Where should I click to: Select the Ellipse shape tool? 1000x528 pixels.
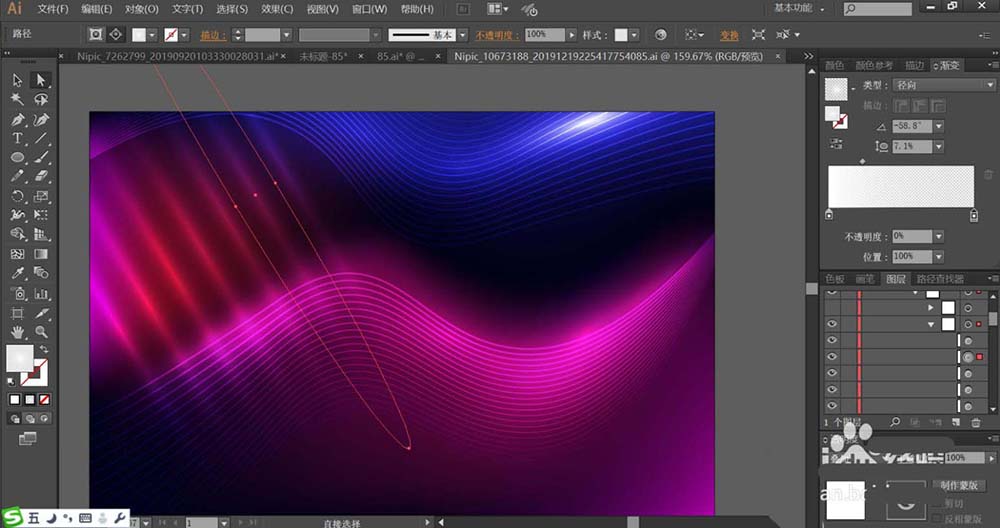(18, 158)
